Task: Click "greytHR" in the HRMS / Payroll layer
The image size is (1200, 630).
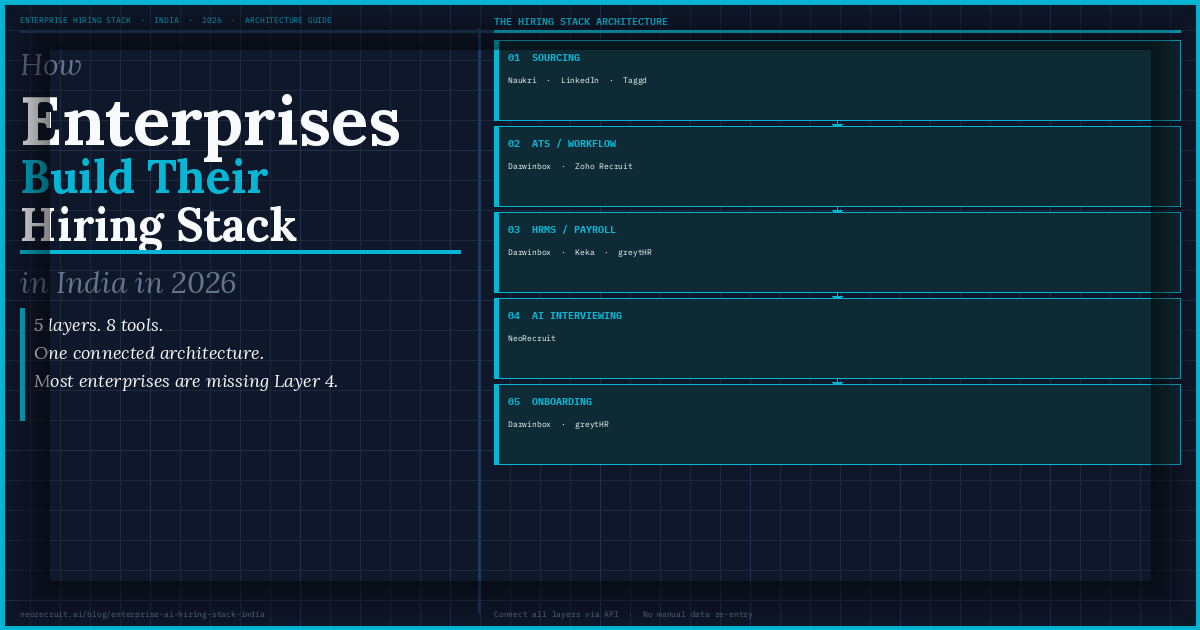Action: (x=635, y=252)
